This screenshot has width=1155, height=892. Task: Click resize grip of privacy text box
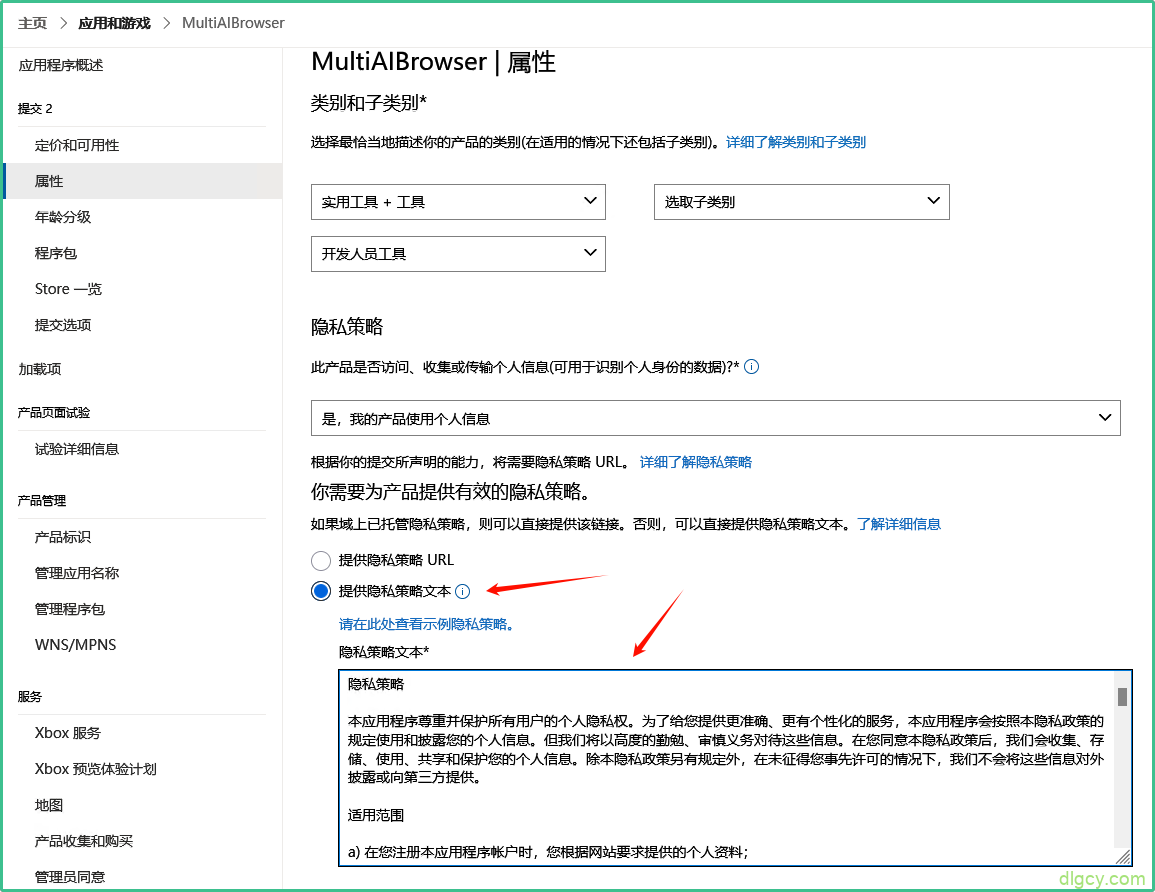(x=1123, y=857)
